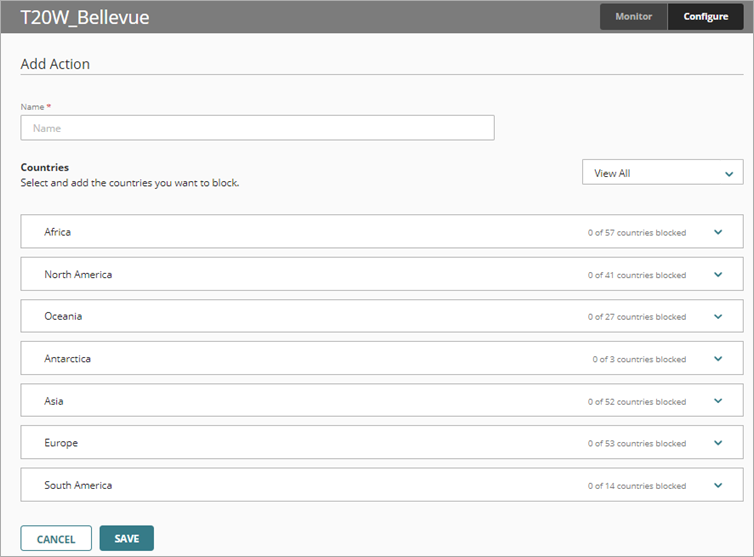Select the Asia region label
The width and height of the screenshot is (754, 557).
pyautogui.click(x=54, y=401)
